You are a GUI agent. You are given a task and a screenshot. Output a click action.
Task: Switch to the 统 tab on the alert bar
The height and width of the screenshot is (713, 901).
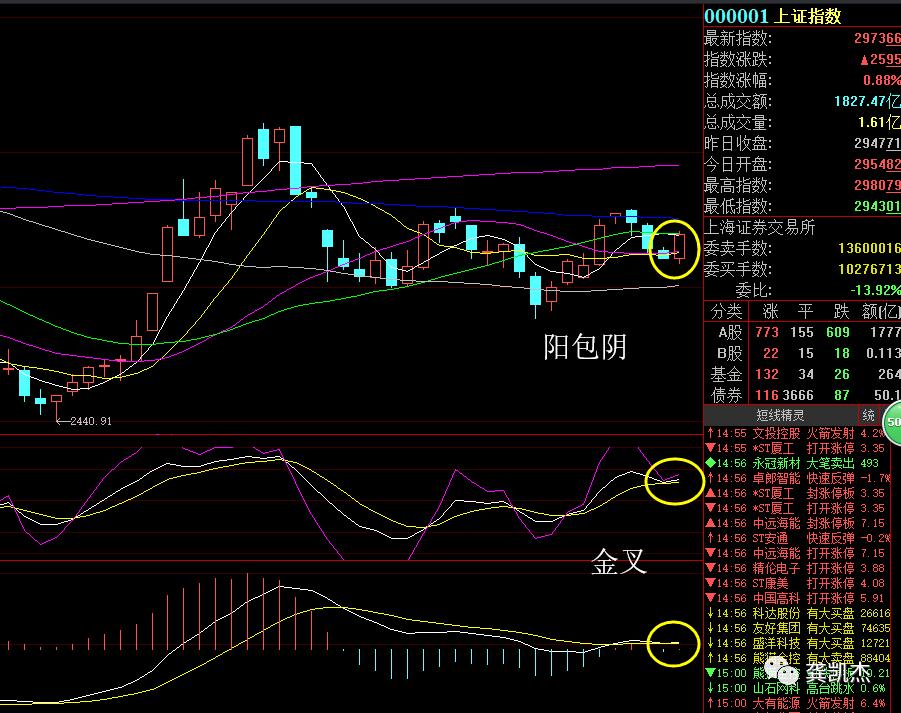pos(868,414)
